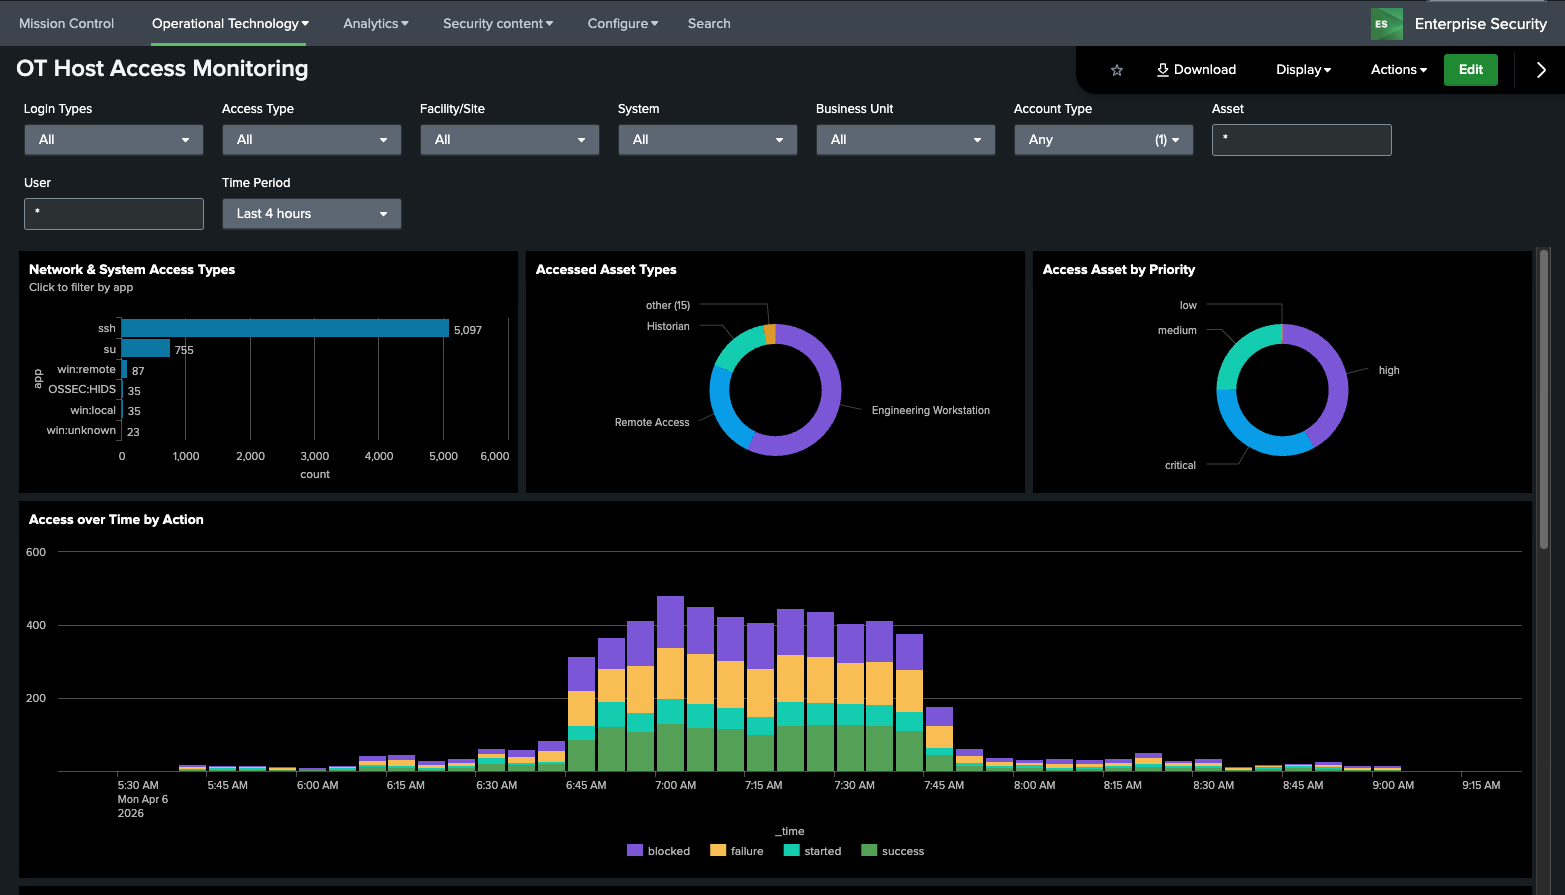Open the Facility/Site dropdown
This screenshot has height=895, width=1565.
point(509,140)
